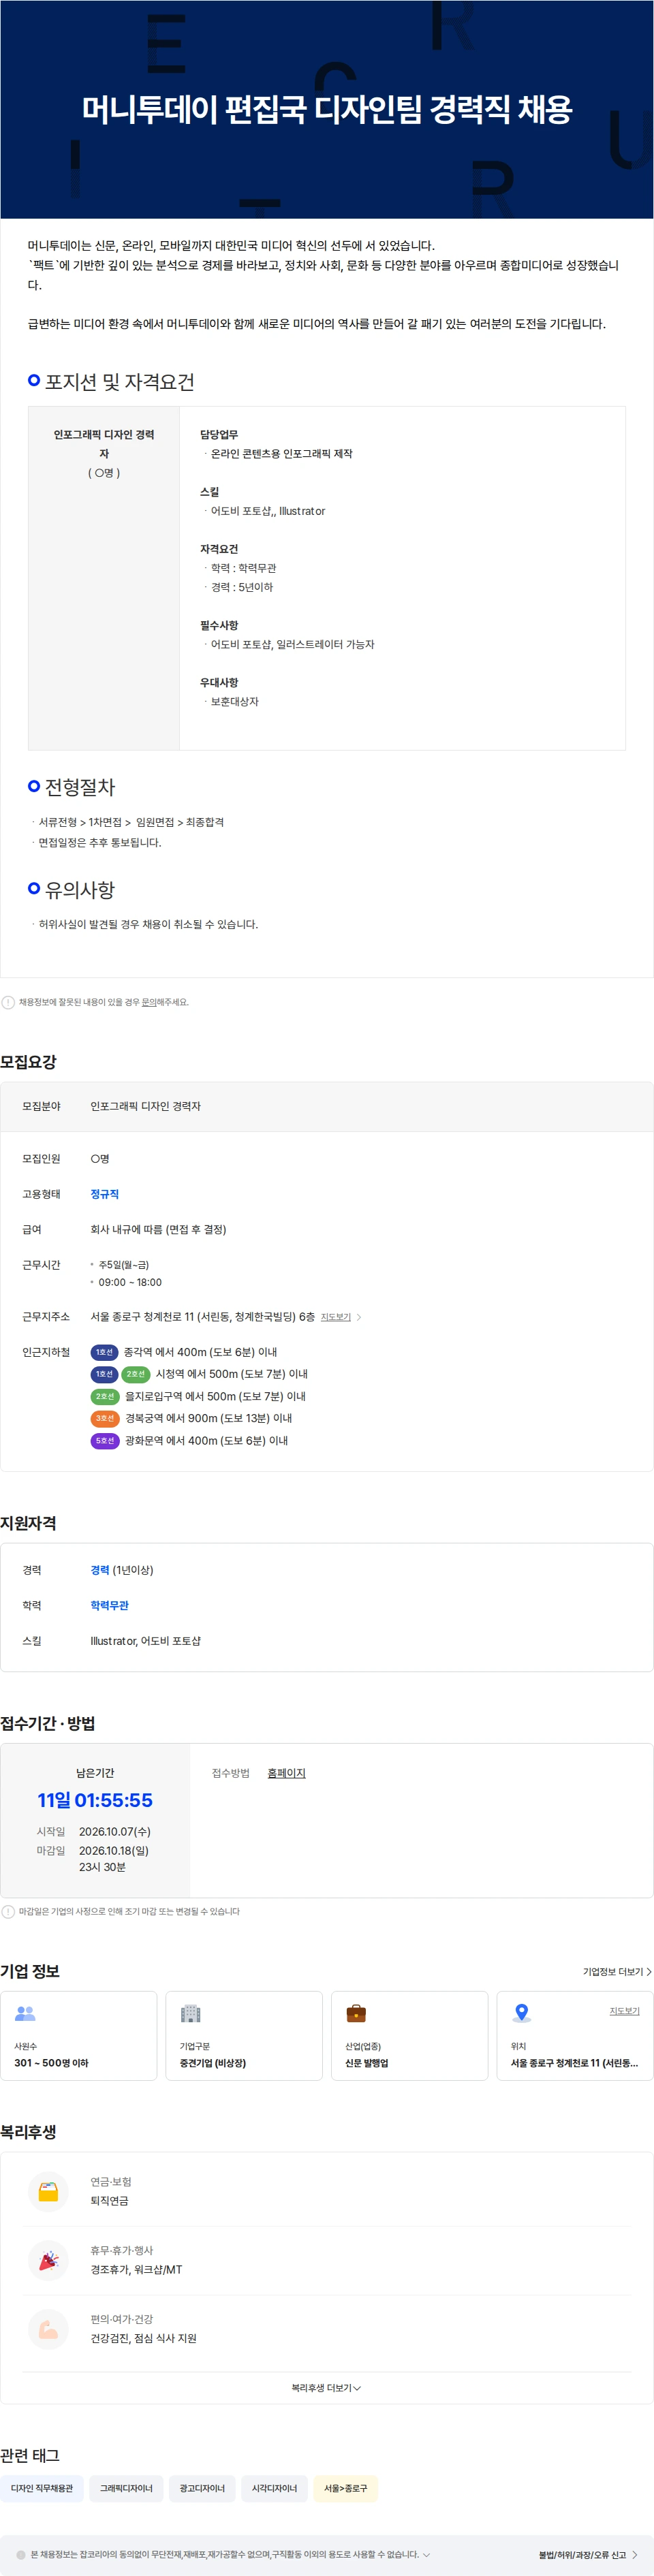Screen dimensions: 654x2576
Task: Select the 그래픽디자이너 tag
Action: [126, 2488]
